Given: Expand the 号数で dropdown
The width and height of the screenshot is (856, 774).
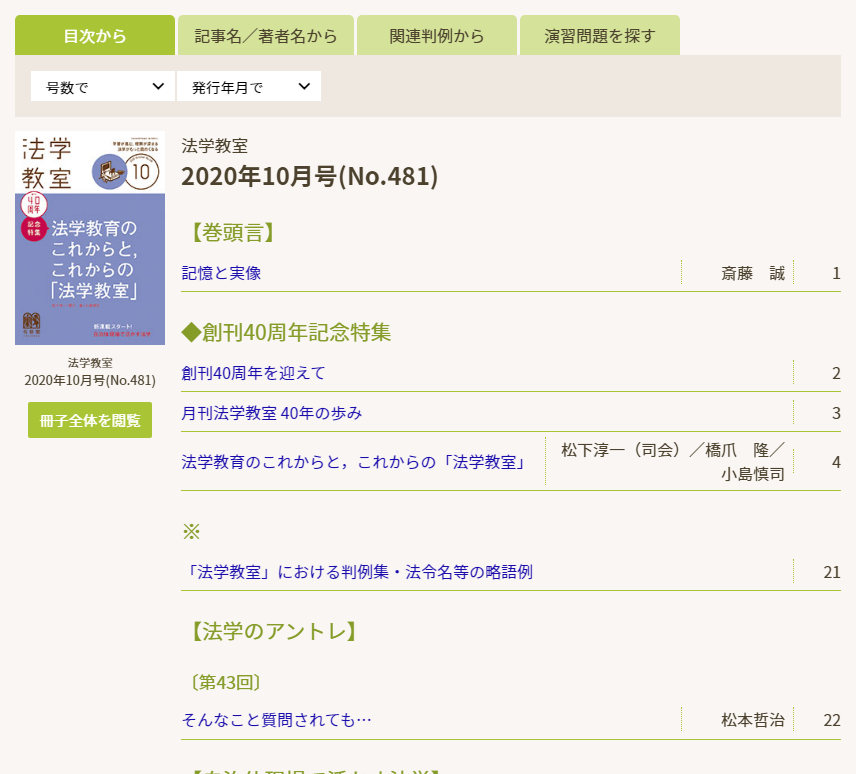Looking at the screenshot, I should (103, 86).
